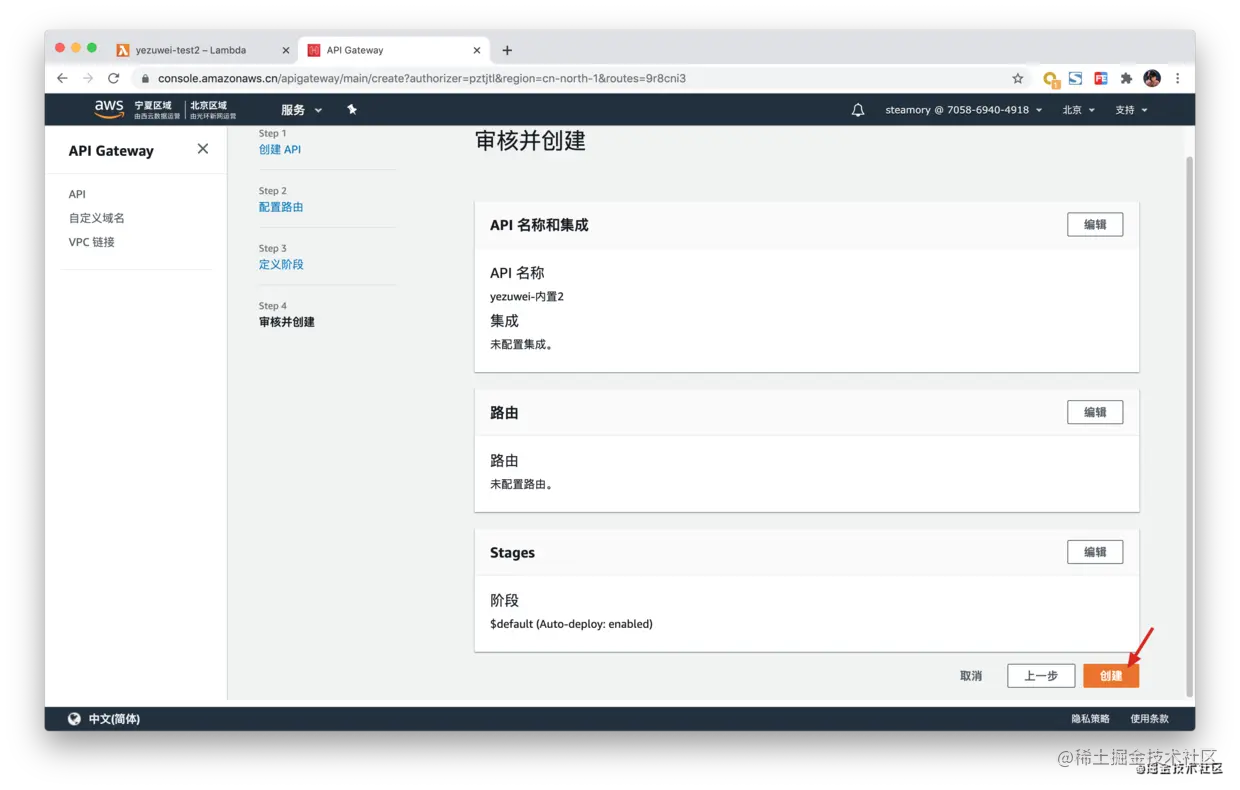Click the orange 创建 button
This screenshot has height=790, width=1240.
(x=1111, y=676)
